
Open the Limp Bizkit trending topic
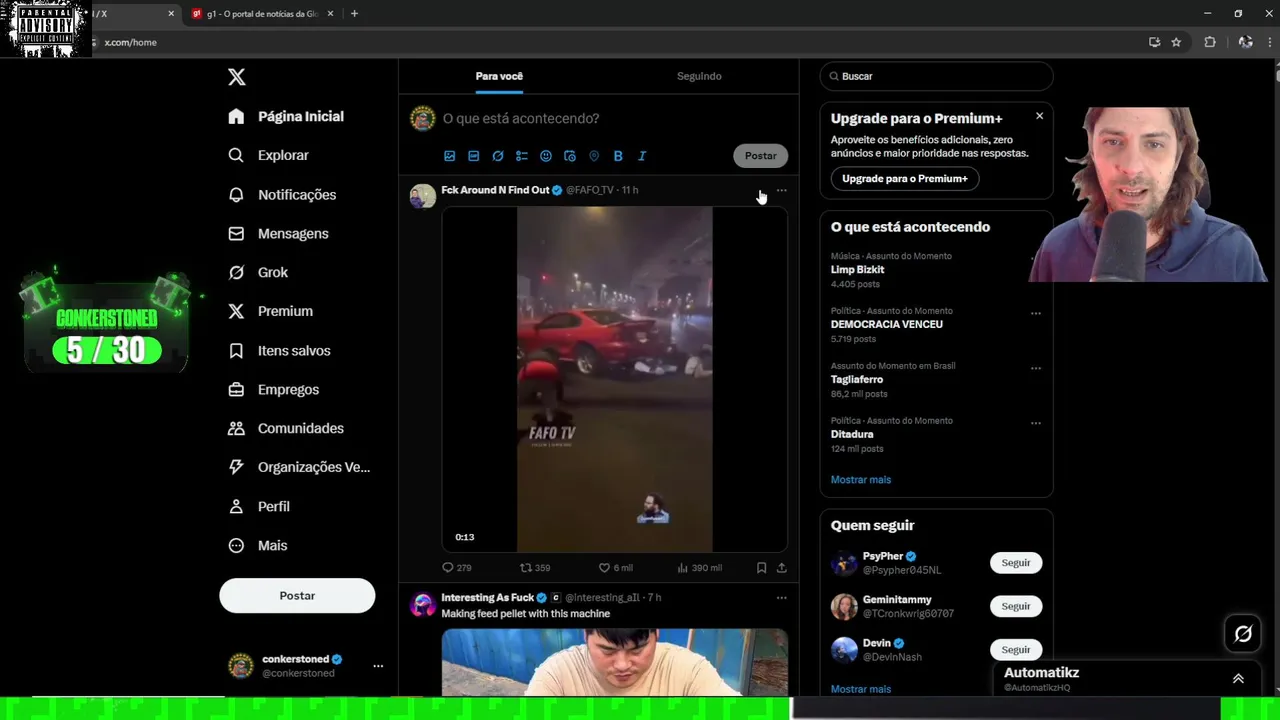pyautogui.click(x=857, y=270)
